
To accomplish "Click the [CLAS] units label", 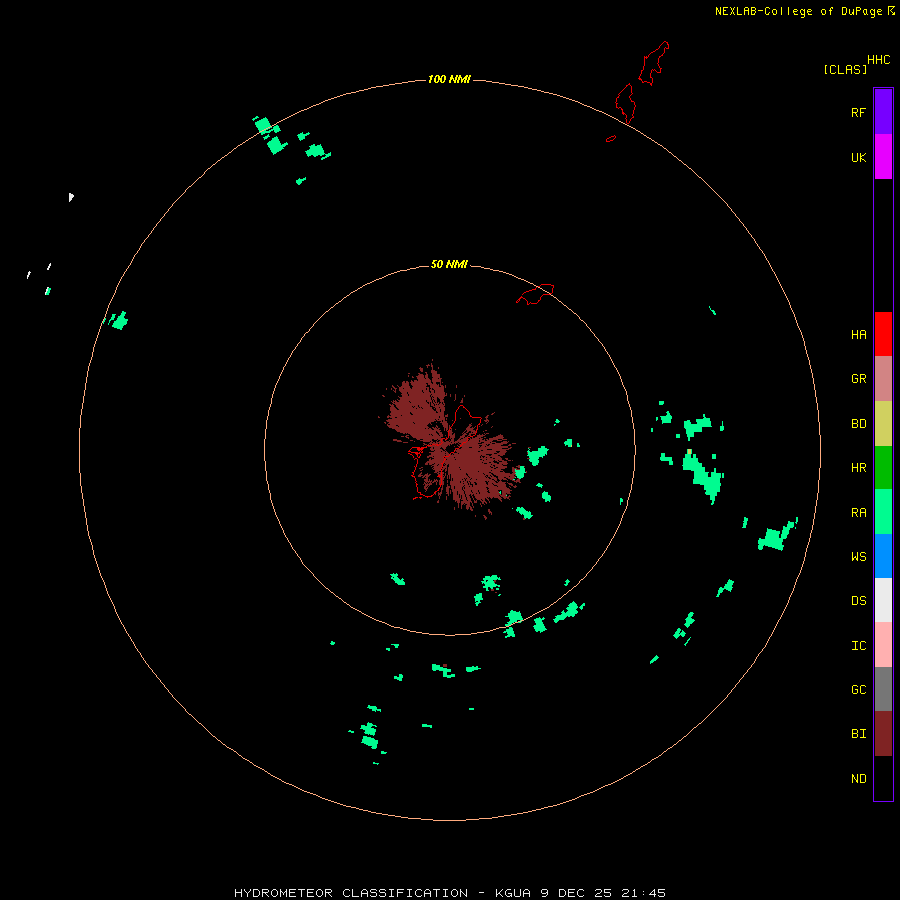I will (x=845, y=69).
